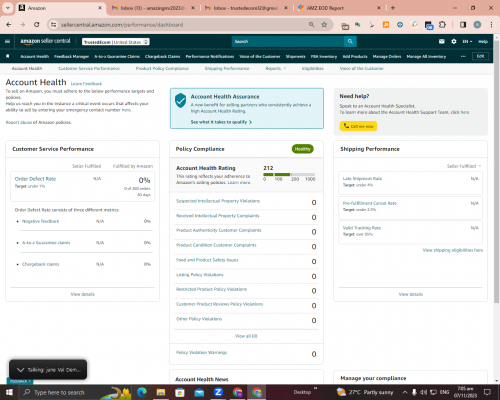Click the Edit favorites button
The width and height of the screenshot is (500, 400).
pyautogui.click(x=480, y=56)
